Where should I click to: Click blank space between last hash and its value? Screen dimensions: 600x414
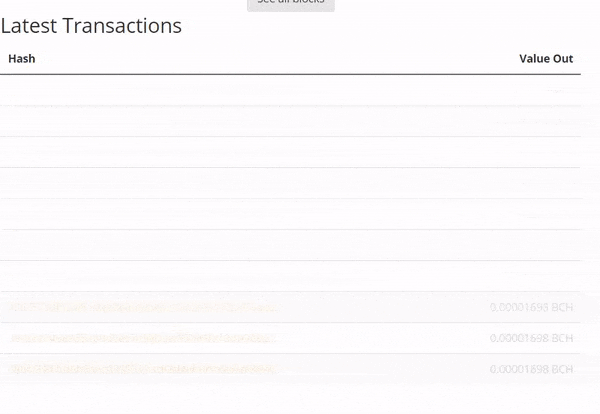[380, 369]
